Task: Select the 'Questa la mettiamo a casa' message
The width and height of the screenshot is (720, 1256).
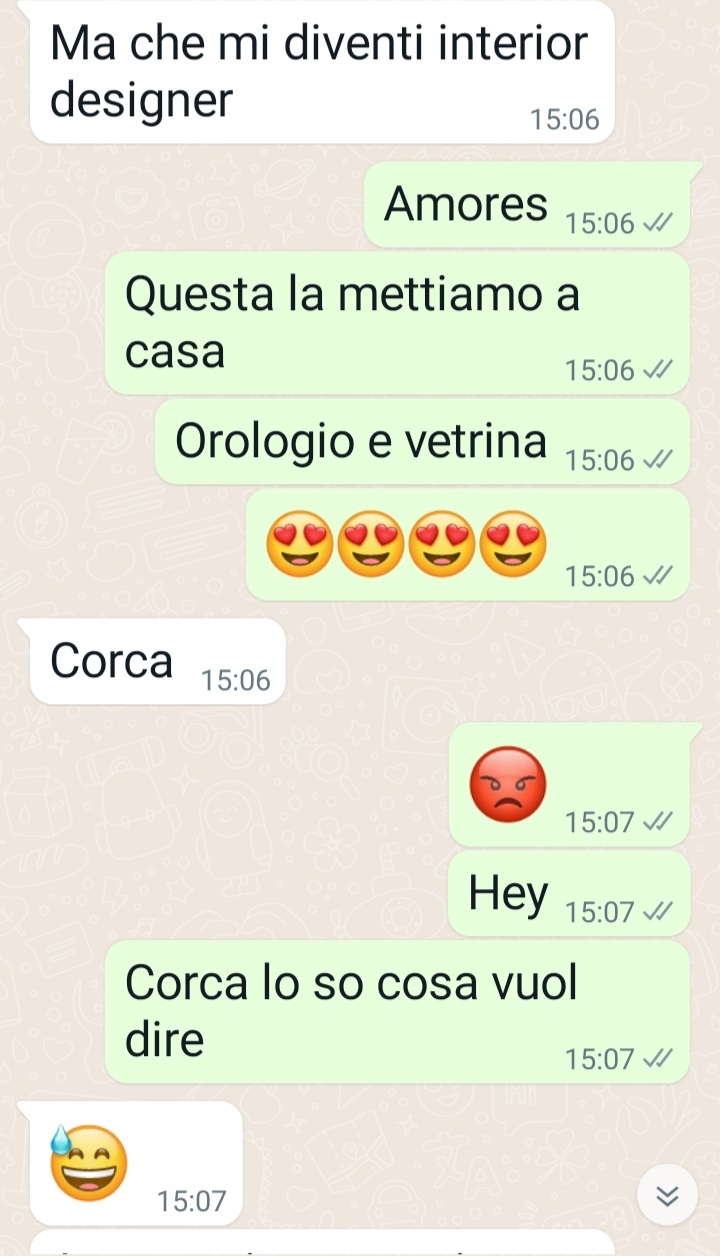Action: [x=397, y=323]
